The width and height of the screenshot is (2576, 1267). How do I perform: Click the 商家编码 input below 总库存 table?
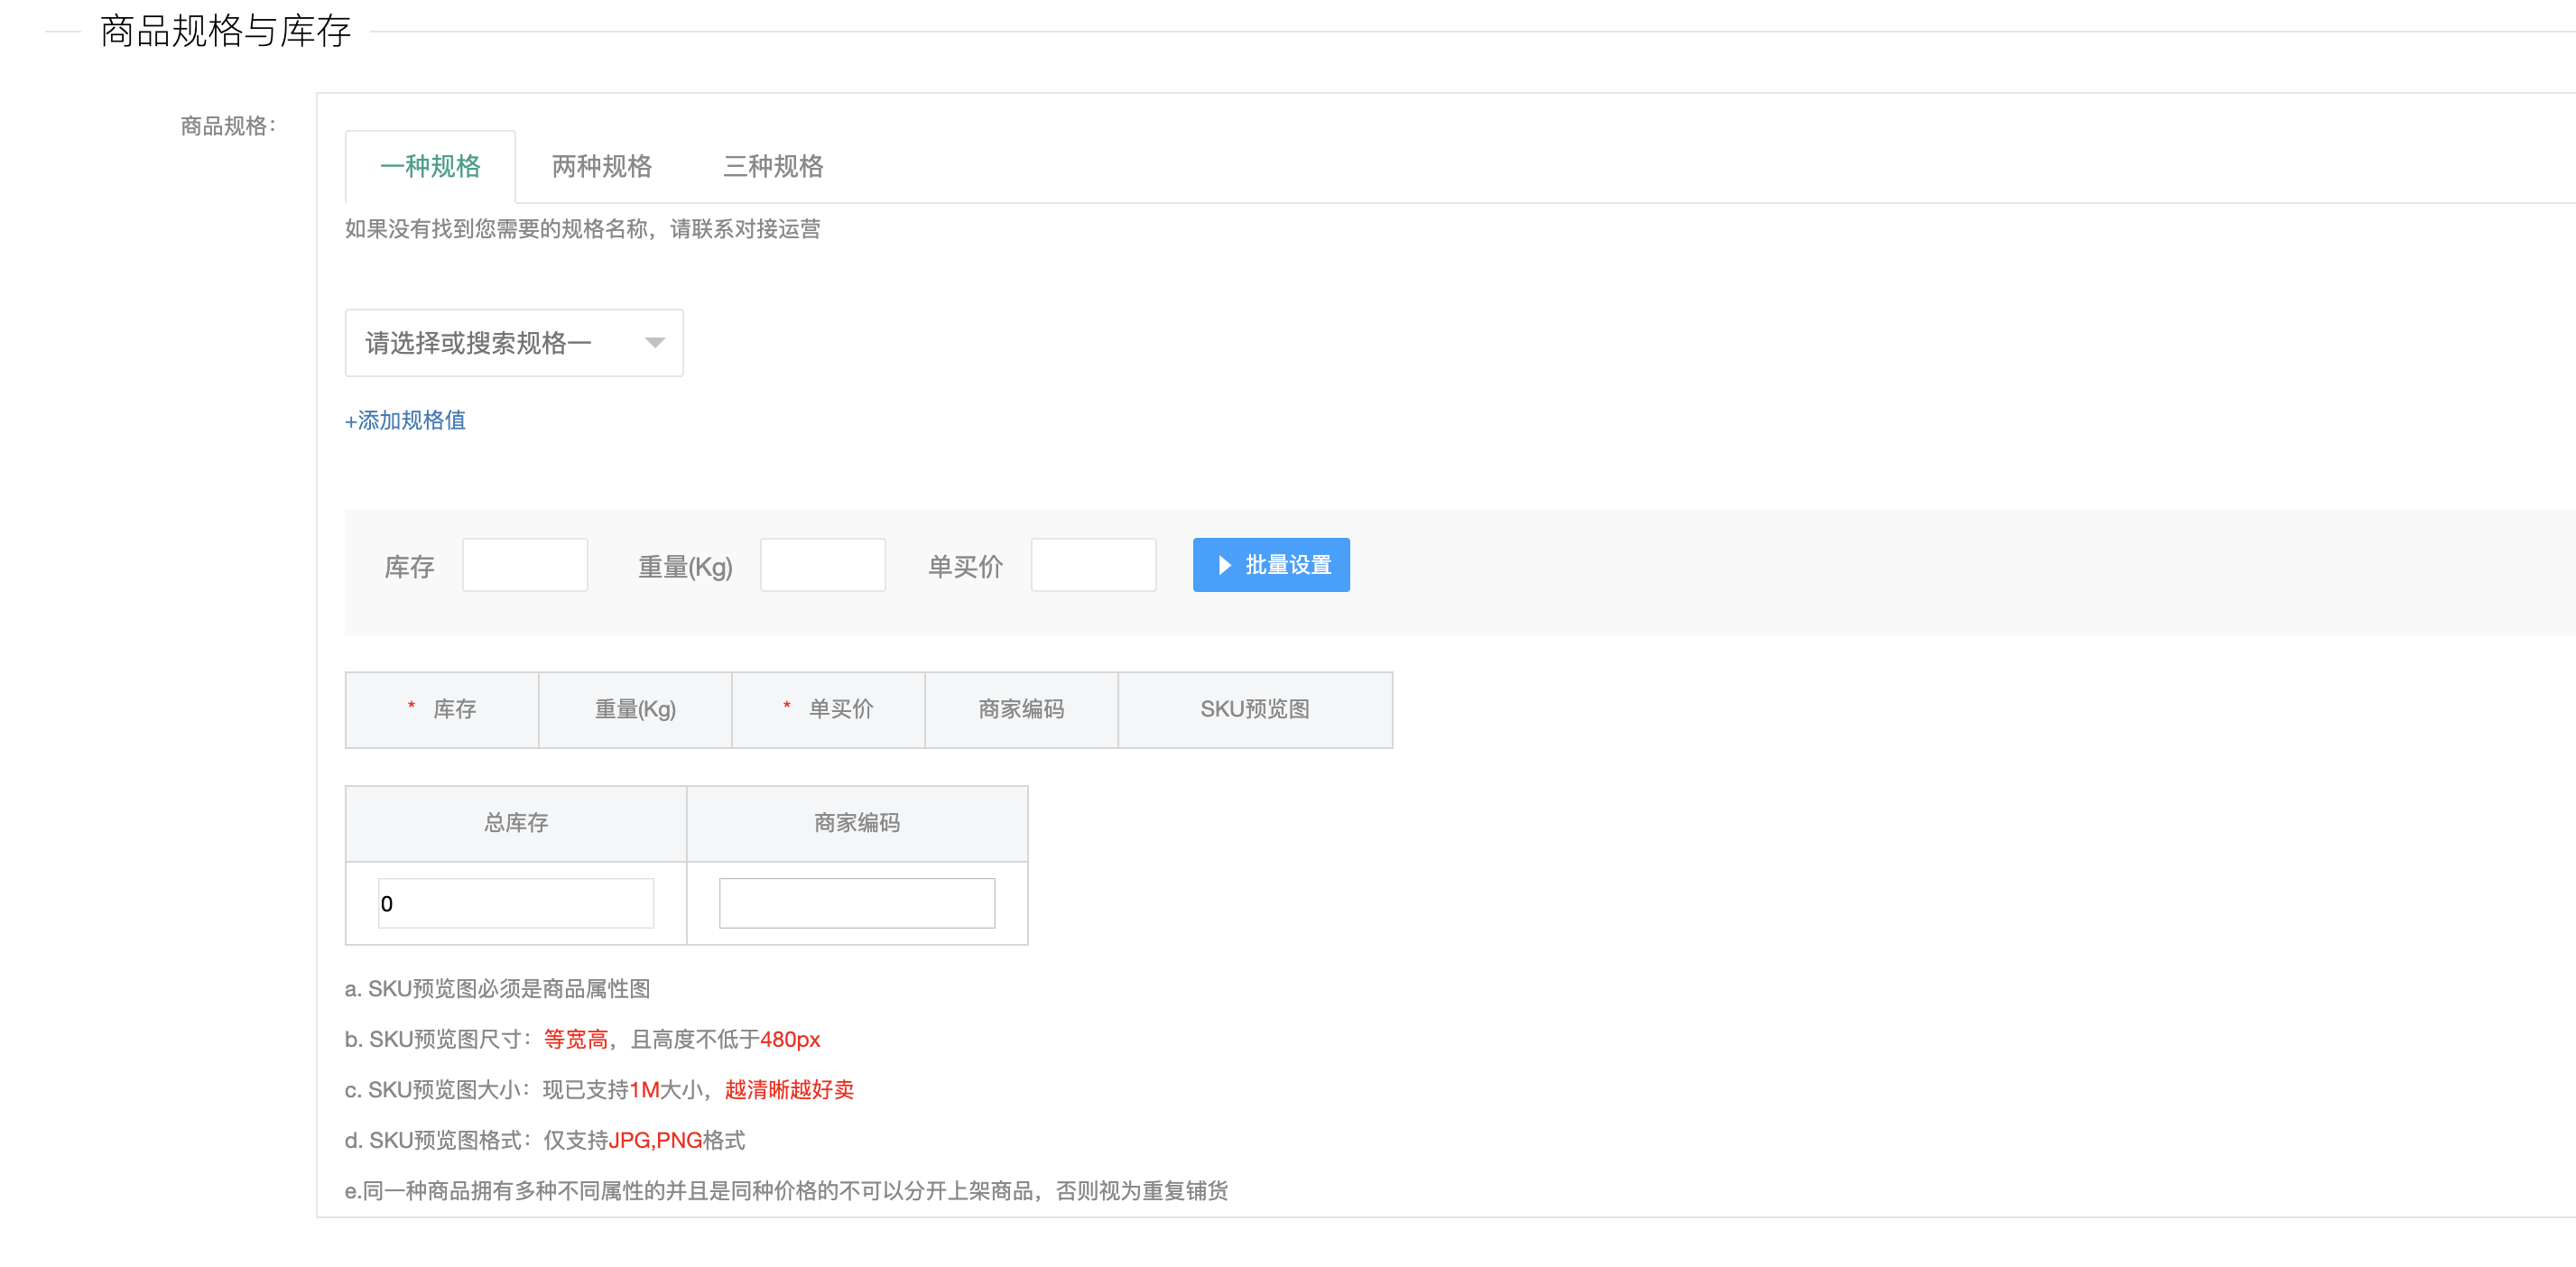[x=857, y=903]
